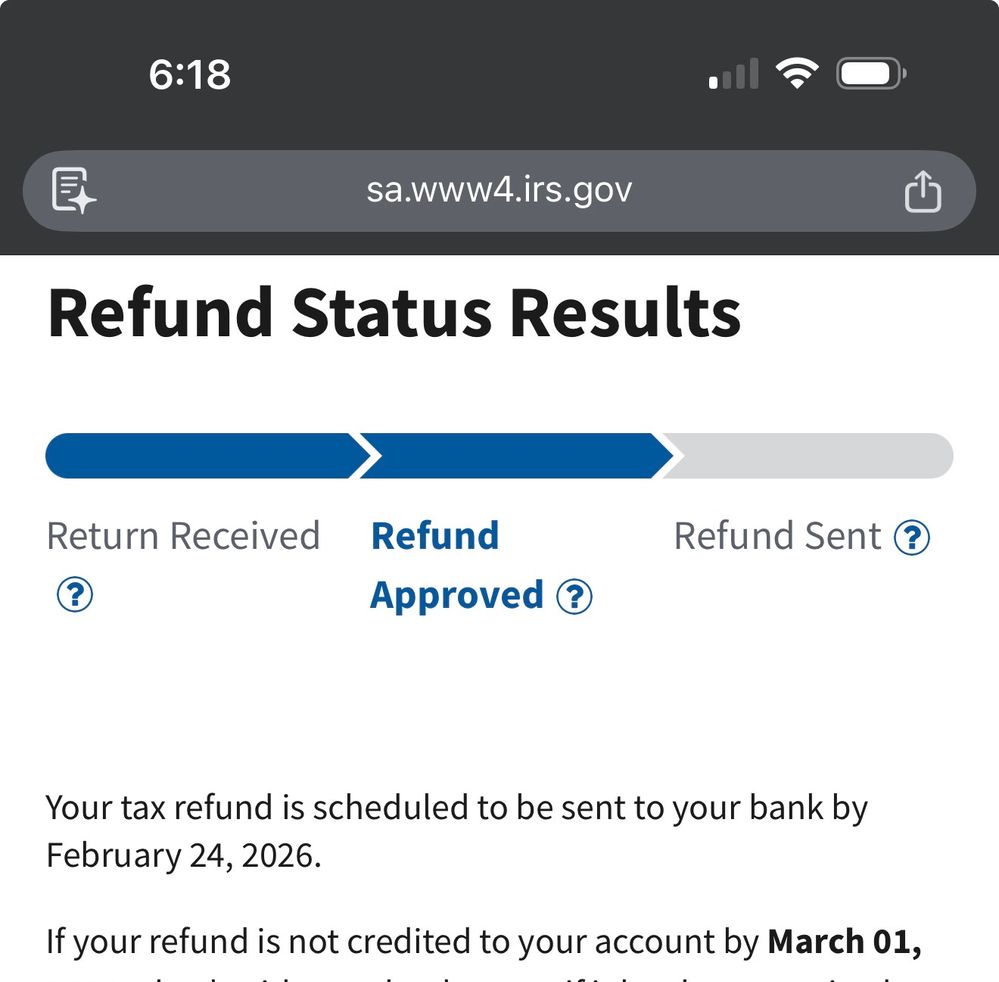Tap the share icon in address bar
999x982 pixels.
click(x=922, y=191)
